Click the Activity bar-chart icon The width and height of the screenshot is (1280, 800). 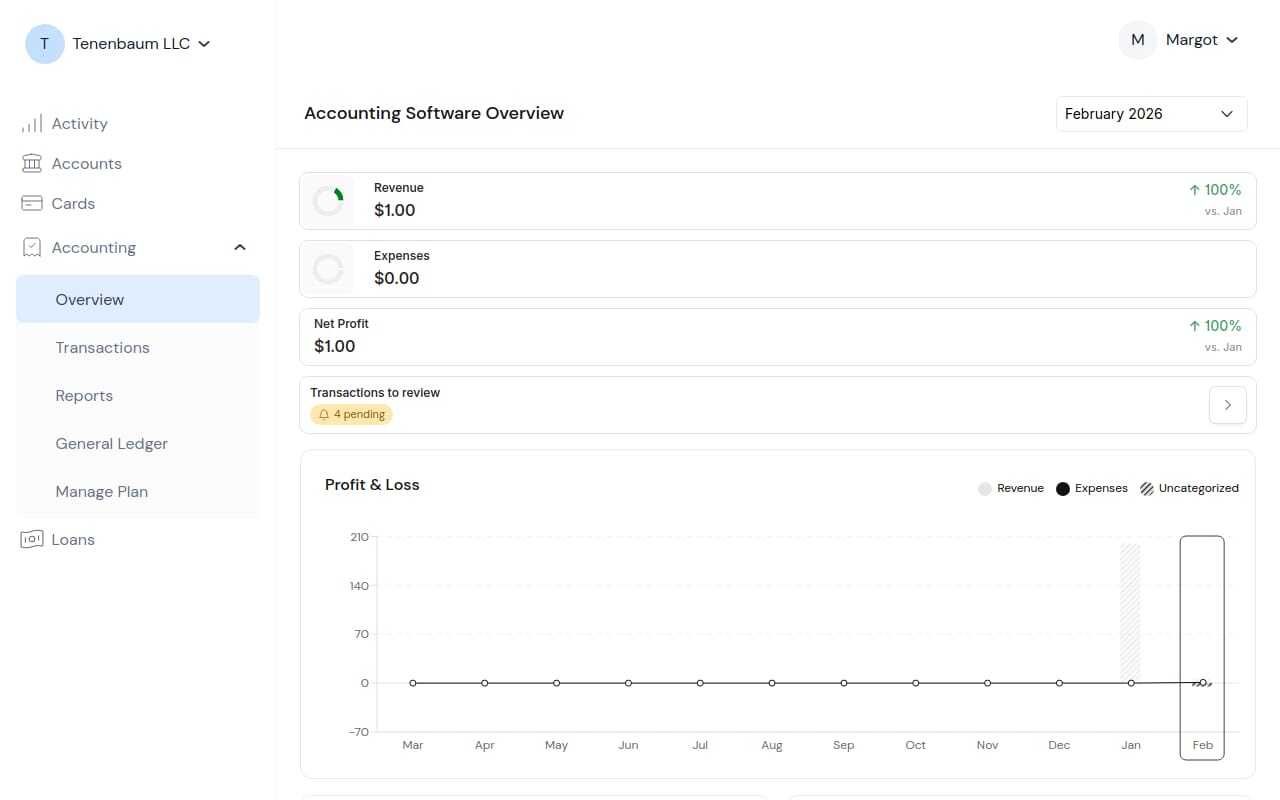[32, 124]
